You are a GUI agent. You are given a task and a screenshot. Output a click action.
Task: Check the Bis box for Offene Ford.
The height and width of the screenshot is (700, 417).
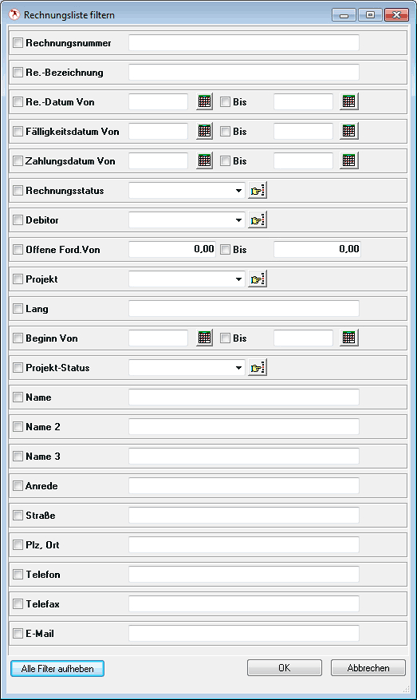pos(225,249)
